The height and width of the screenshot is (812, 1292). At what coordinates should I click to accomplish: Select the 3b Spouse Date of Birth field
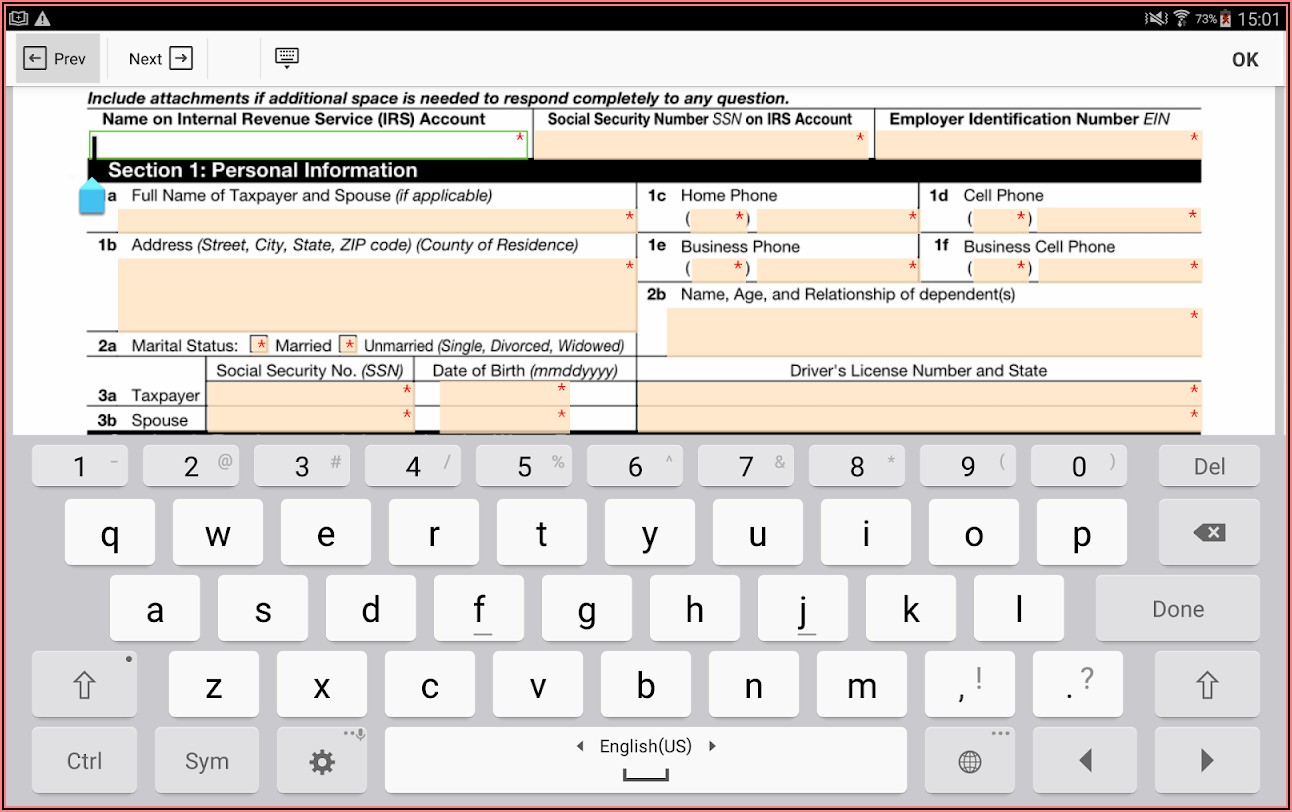click(x=504, y=419)
